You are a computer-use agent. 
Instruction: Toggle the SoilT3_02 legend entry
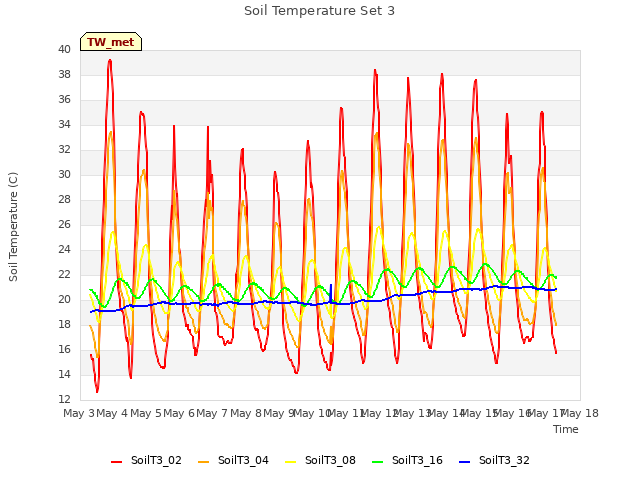coord(146,461)
